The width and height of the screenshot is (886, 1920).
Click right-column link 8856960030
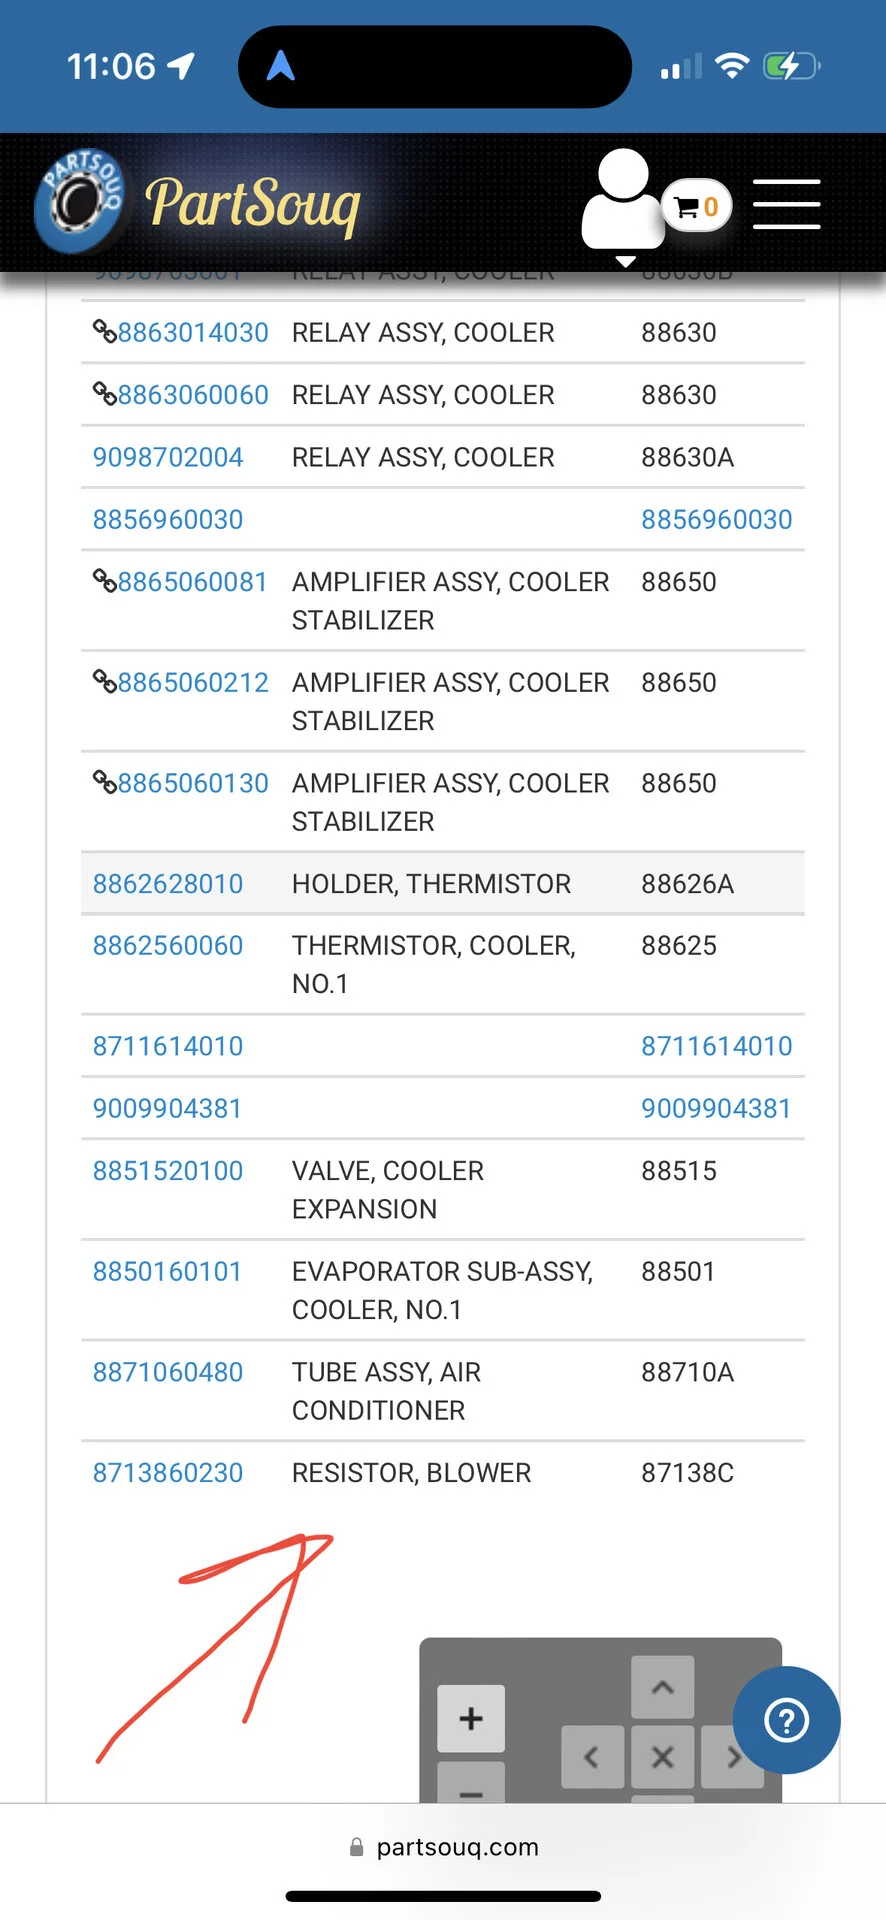pyautogui.click(x=716, y=520)
